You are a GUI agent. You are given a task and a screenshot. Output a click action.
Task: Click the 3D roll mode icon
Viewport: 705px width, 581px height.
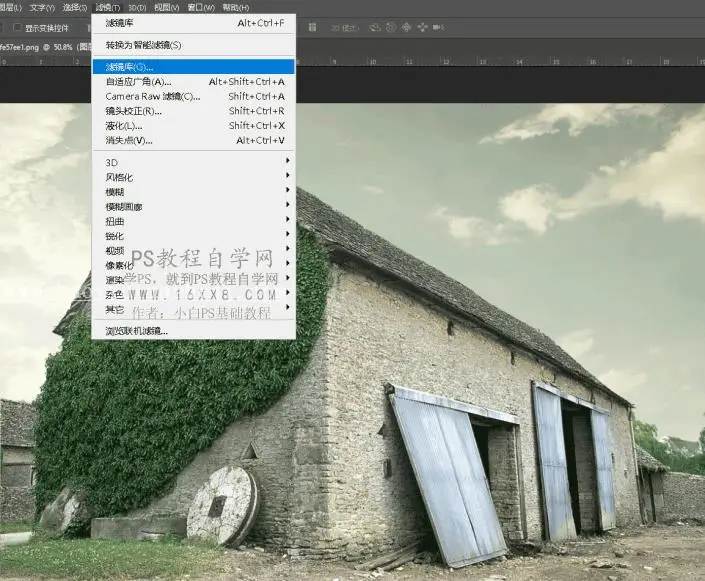tap(391, 27)
